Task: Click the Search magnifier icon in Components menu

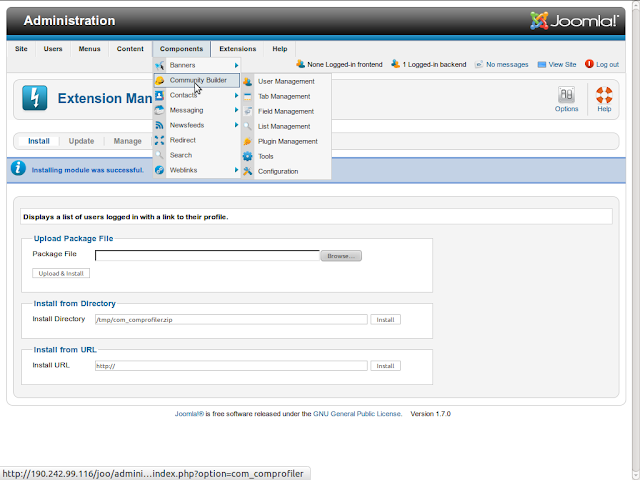Action: [160, 155]
